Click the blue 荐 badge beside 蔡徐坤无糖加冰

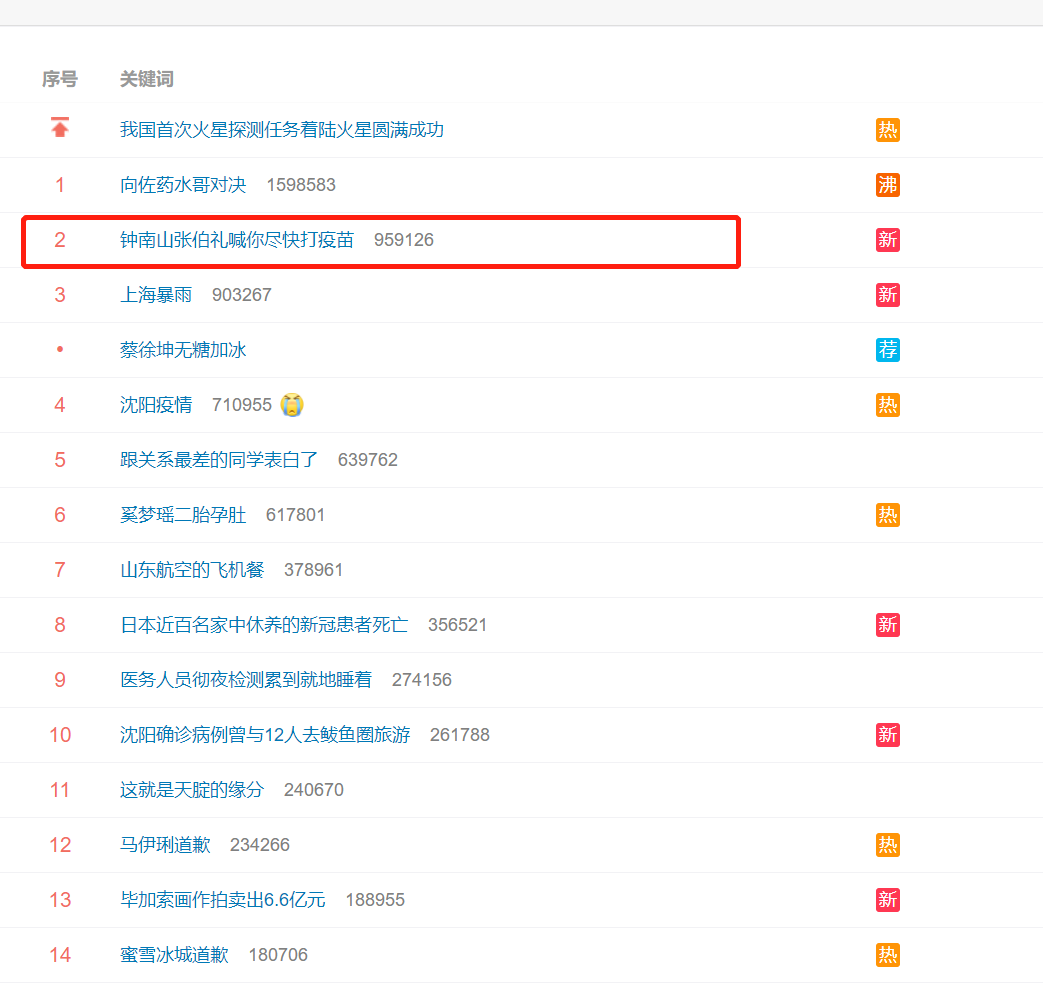[x=887, y=350]
